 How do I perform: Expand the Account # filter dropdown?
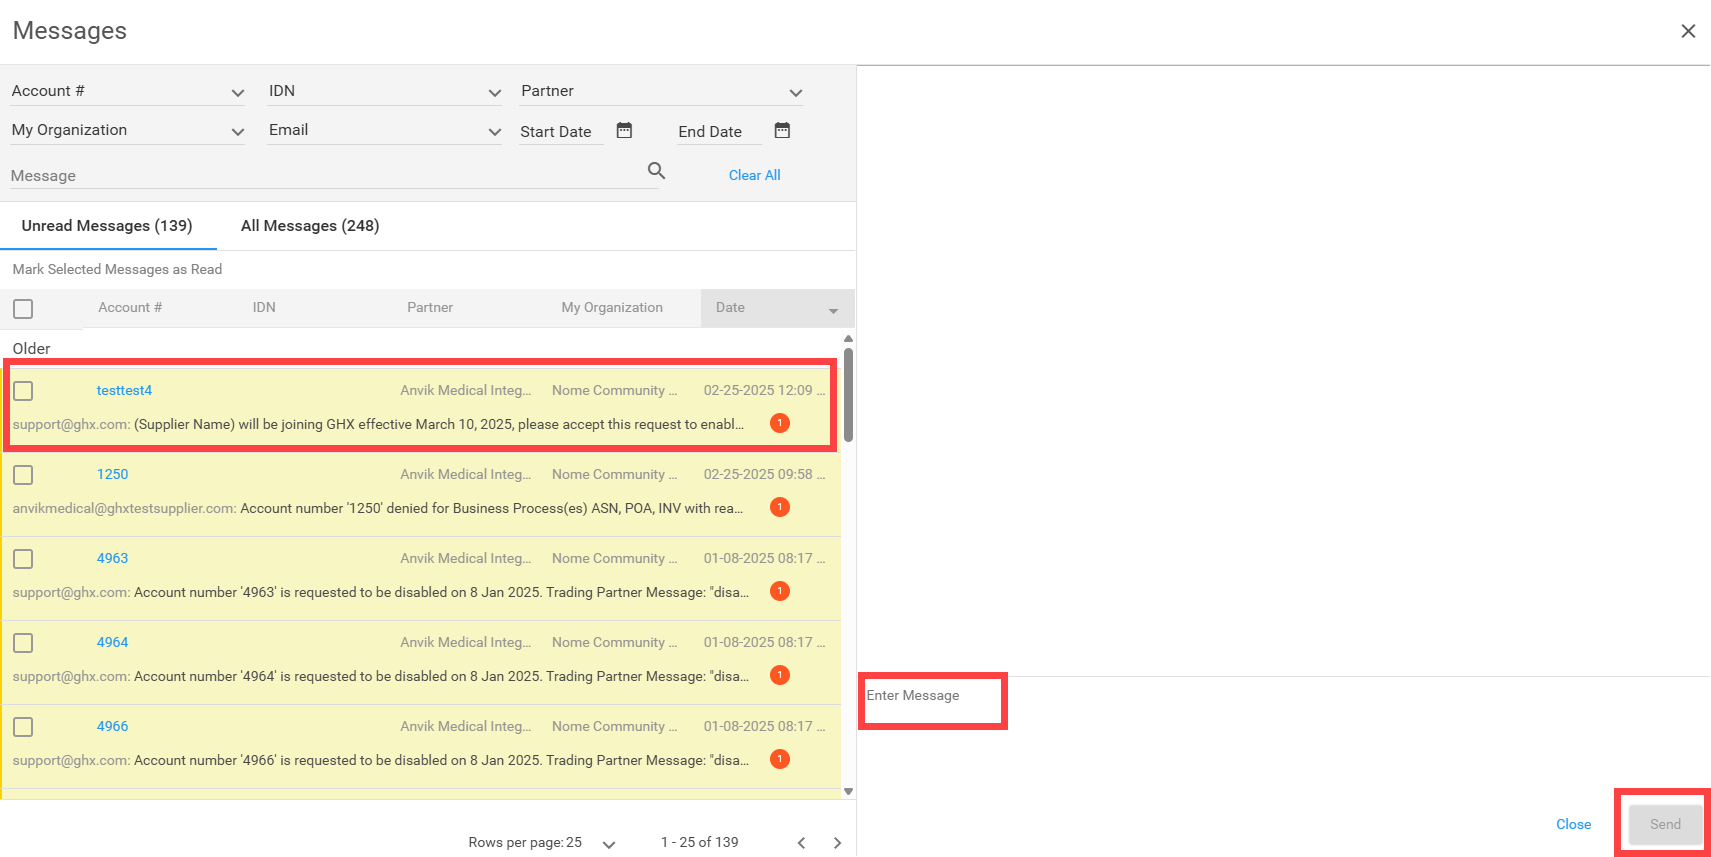237,93
